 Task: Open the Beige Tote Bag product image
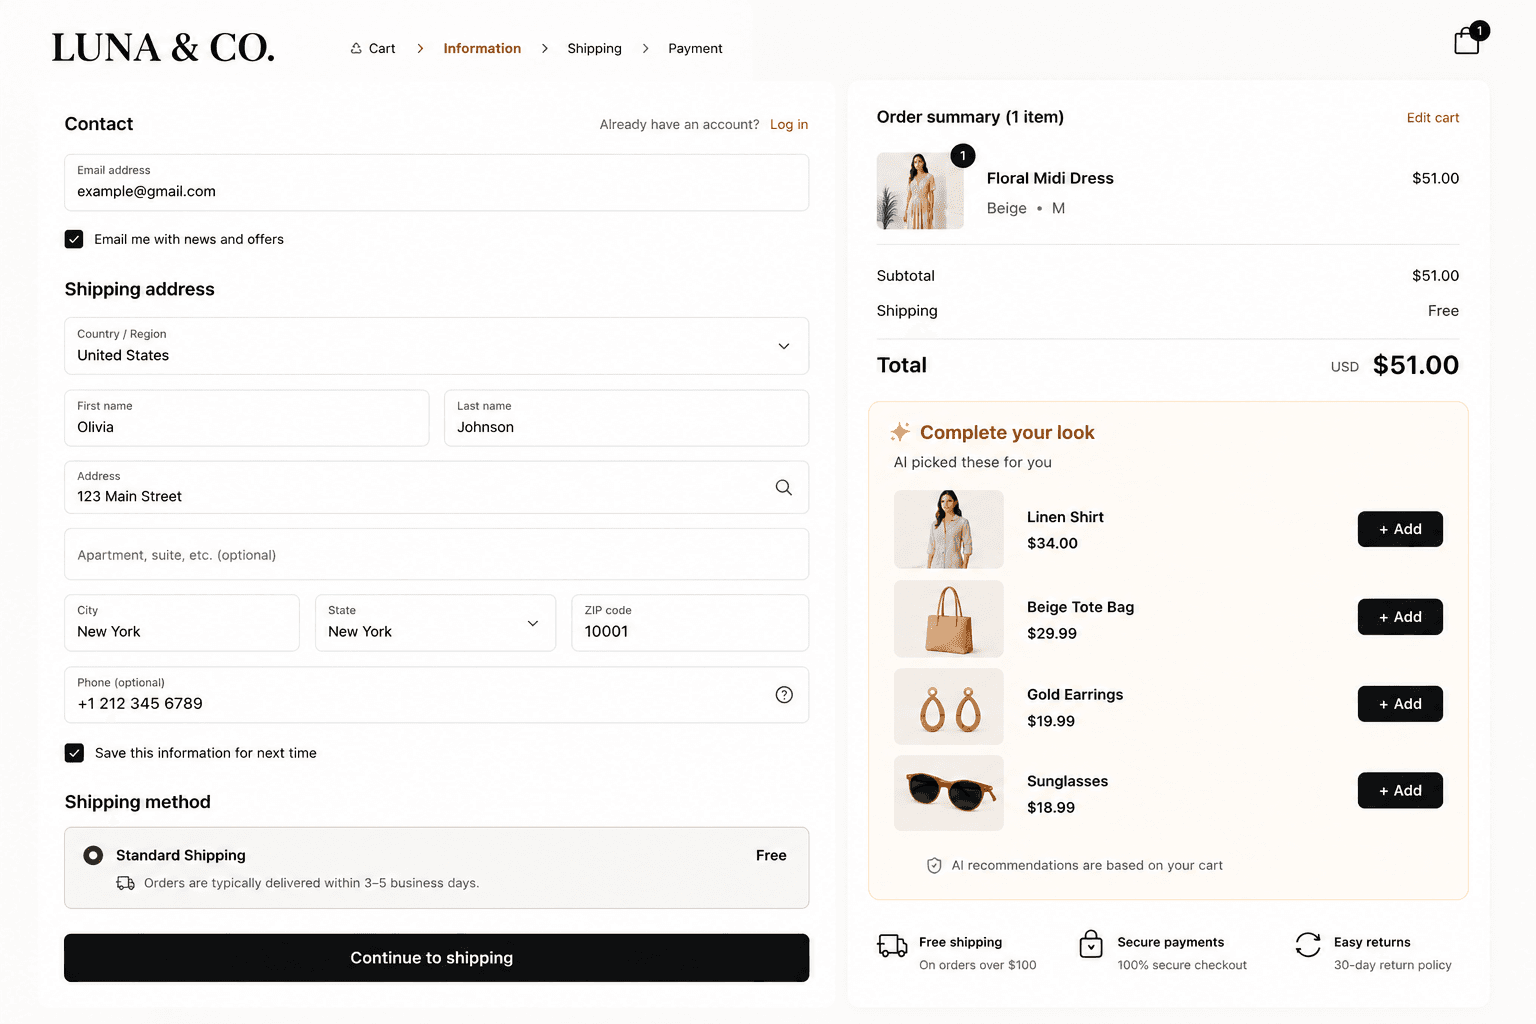click(x=949, y=618)
